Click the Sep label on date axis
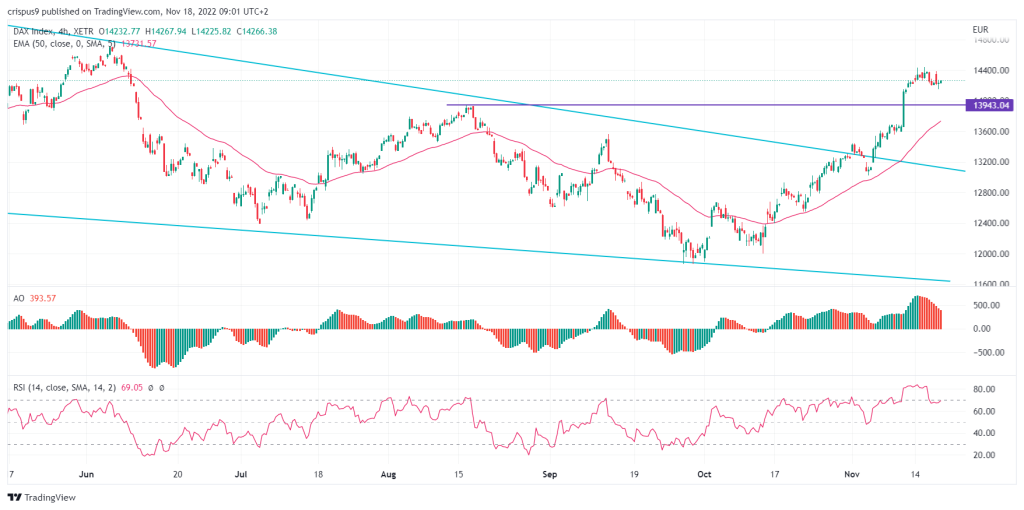This screenshot has height=510, width=1024. tap(548, 475)
